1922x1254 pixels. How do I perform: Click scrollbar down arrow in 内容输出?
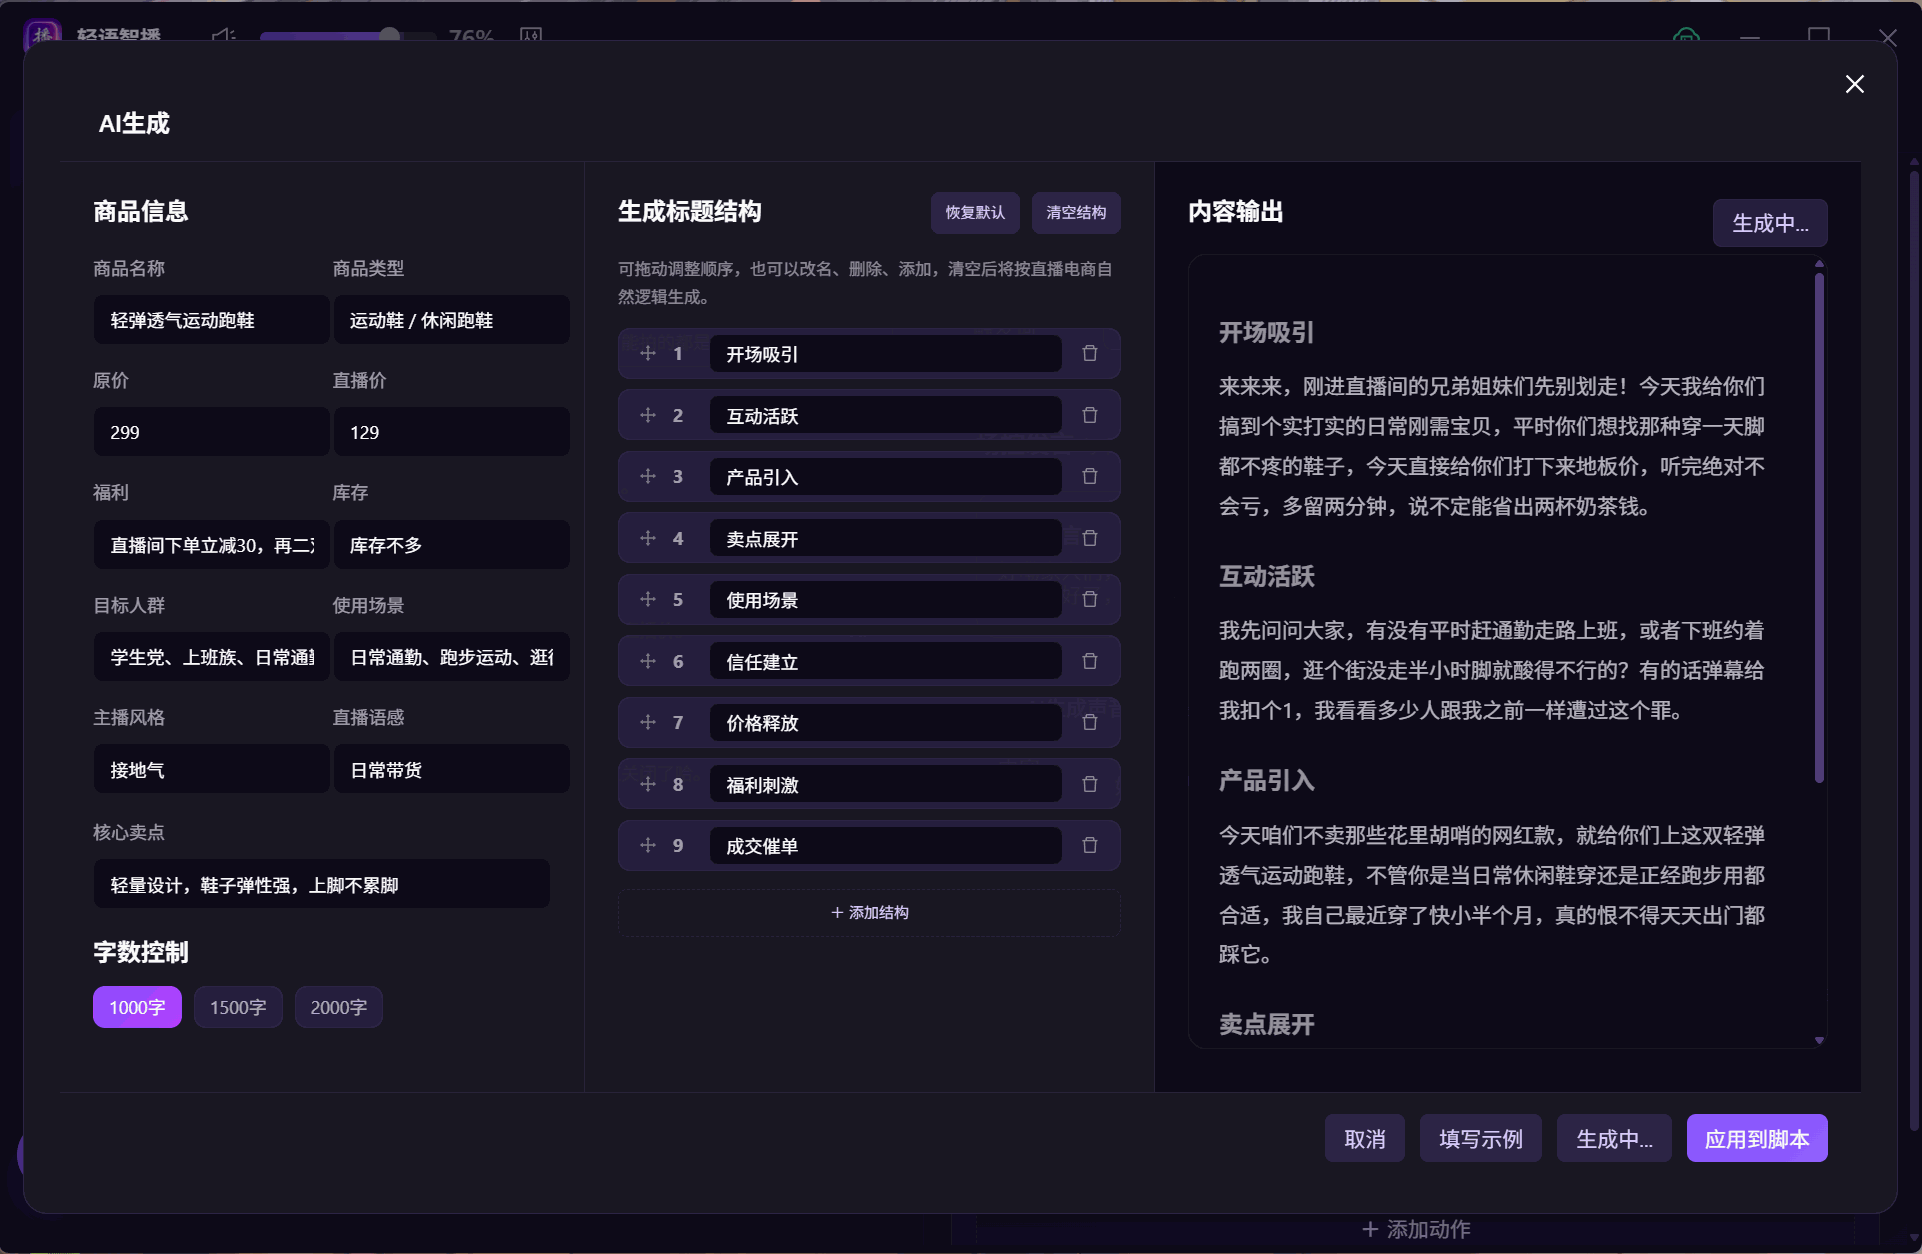coord(1819,1041)
